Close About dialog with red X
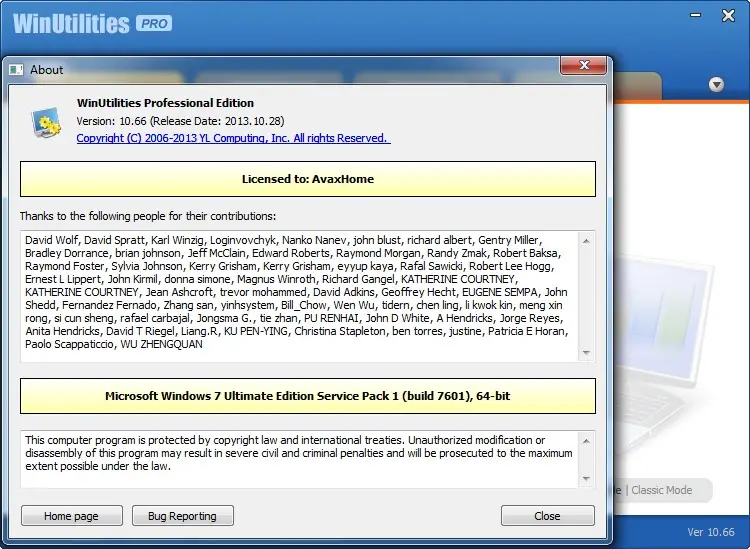The image size is (750, 549). tap(584, 66)
